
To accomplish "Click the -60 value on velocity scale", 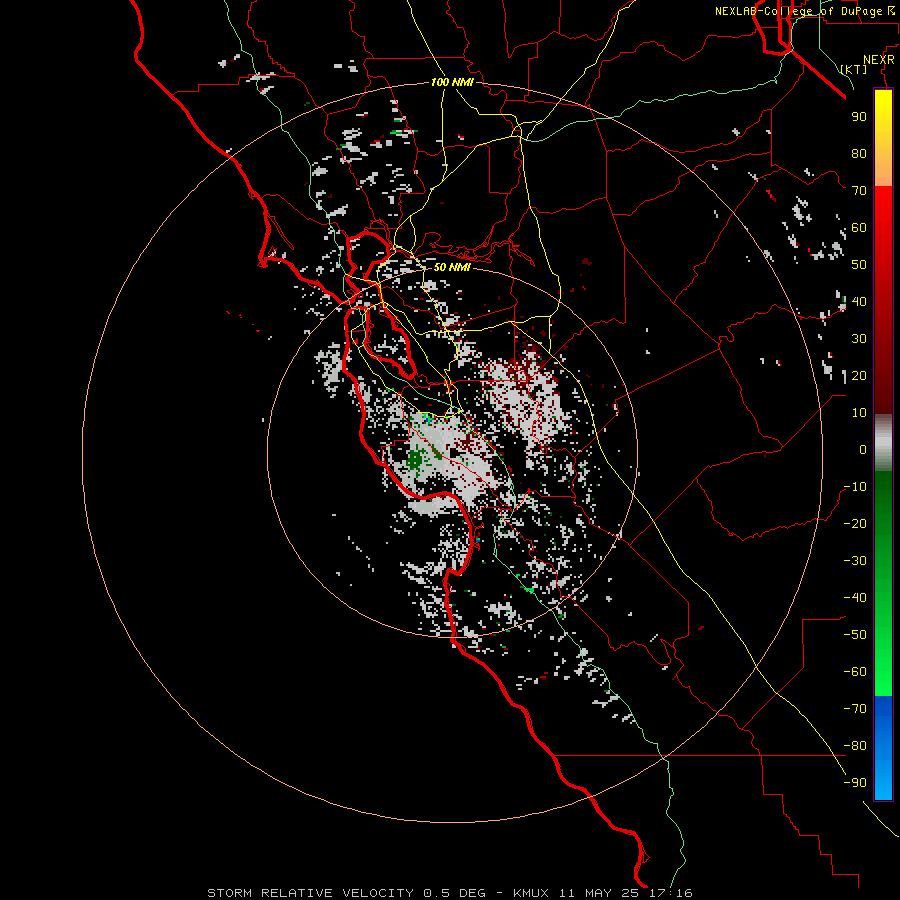I will 855,672.
